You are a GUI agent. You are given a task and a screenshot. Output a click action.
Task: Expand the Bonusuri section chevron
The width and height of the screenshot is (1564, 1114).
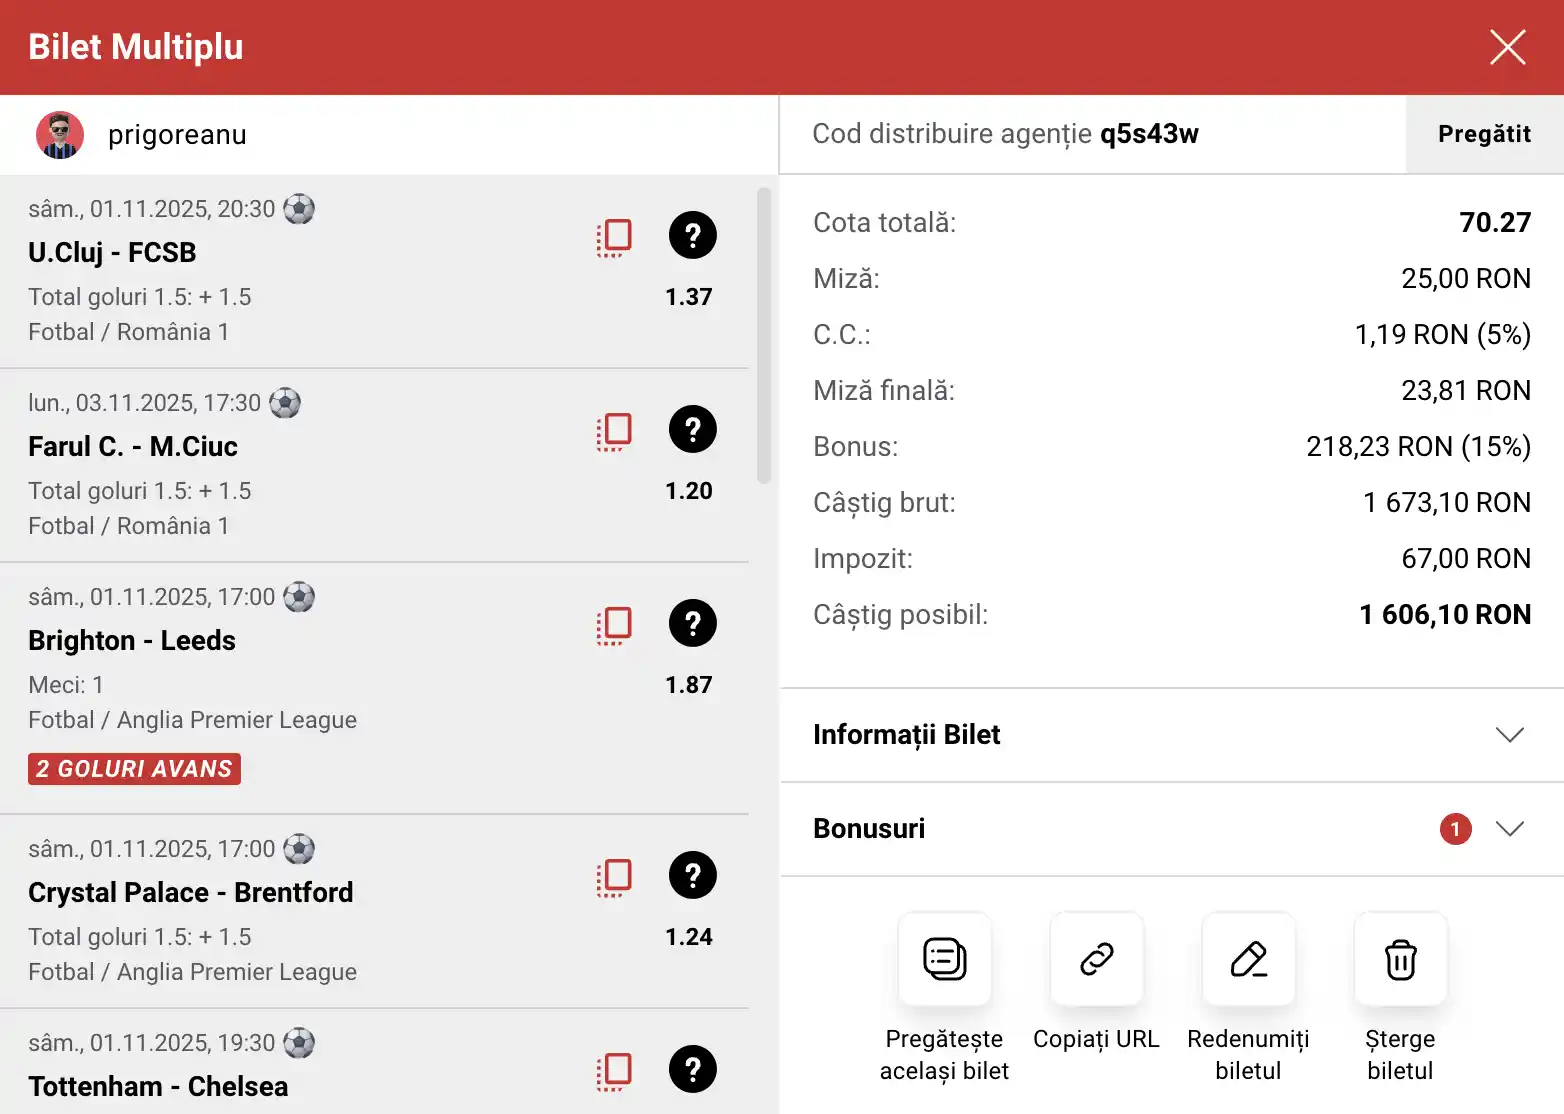[1509, 829]
